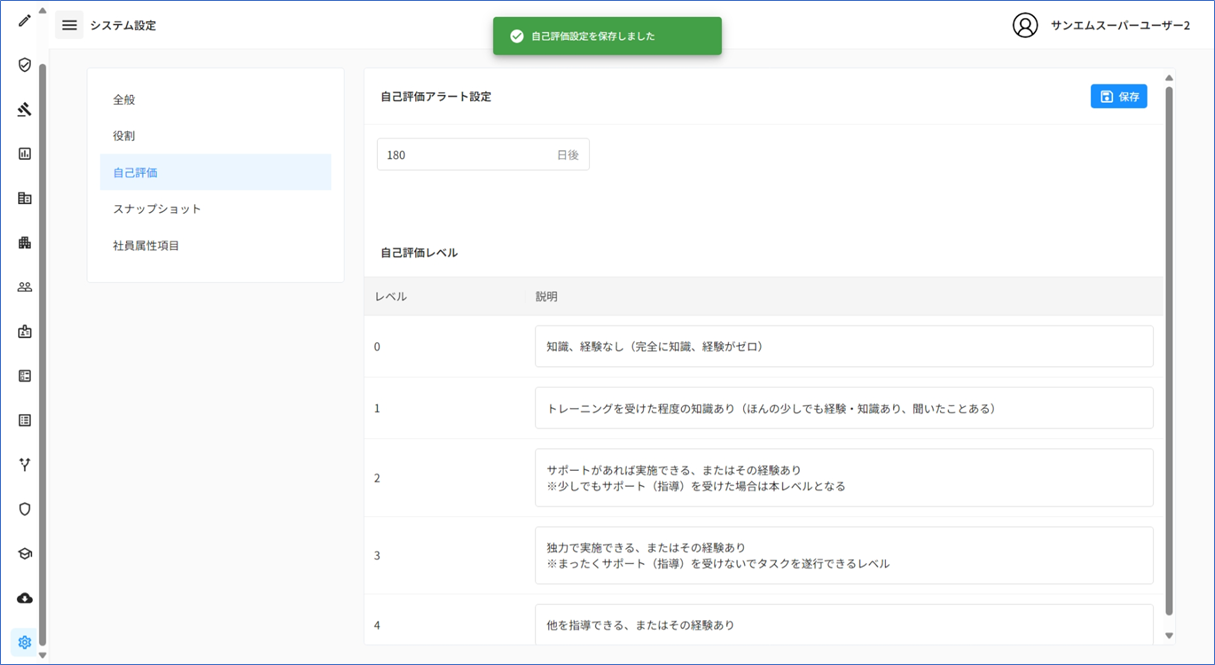This screenshot has width=1215, height=665.
Task: Click the 180 日後 alert days field
Action: coord(483,155)
